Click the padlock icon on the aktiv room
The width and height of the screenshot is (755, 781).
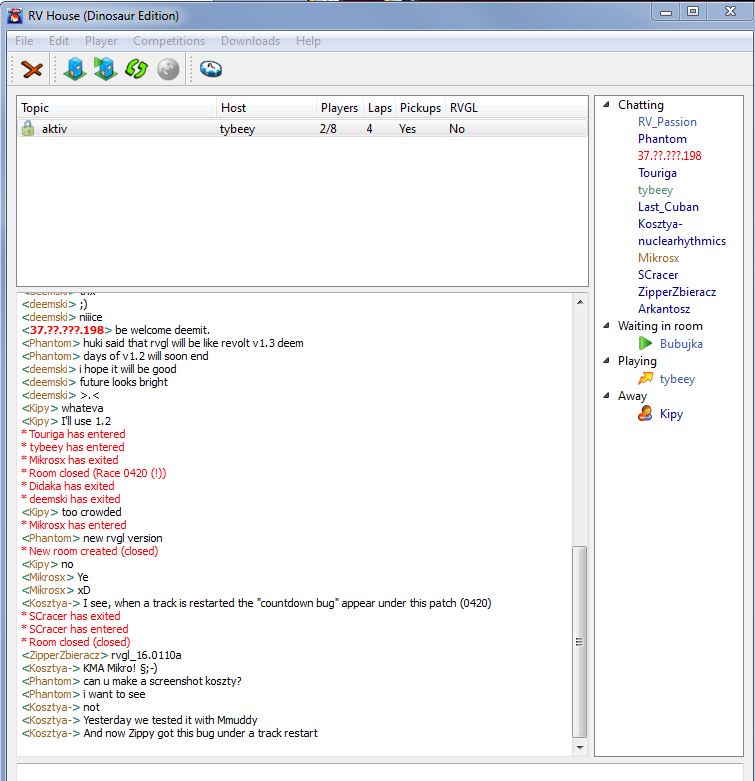coord(28,129)
